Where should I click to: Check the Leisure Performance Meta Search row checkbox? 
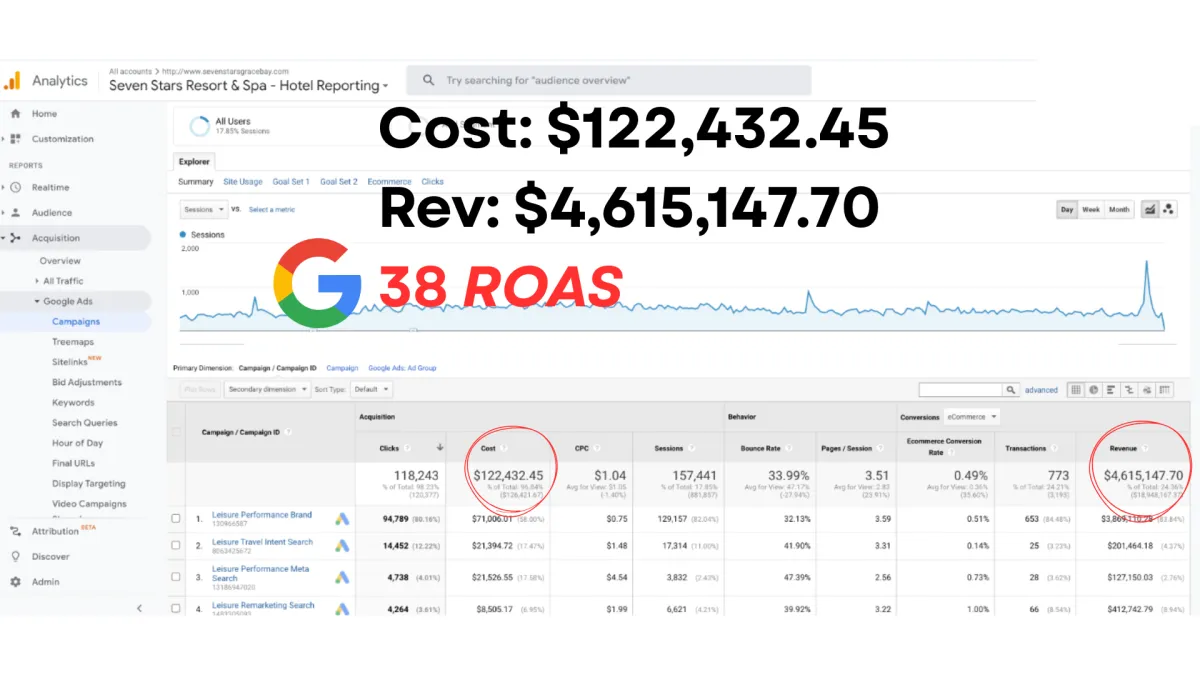tap(176, 577)
